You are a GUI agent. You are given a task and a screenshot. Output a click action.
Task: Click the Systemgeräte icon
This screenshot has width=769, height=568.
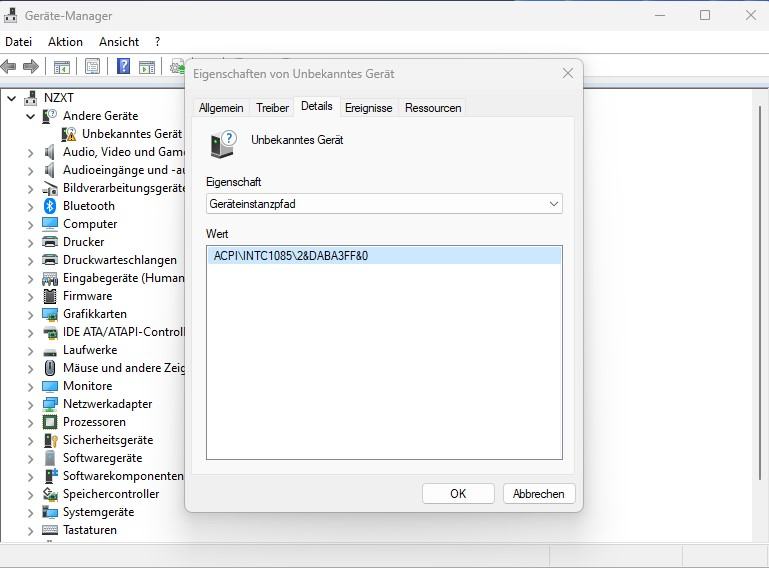tap(50, 512)
